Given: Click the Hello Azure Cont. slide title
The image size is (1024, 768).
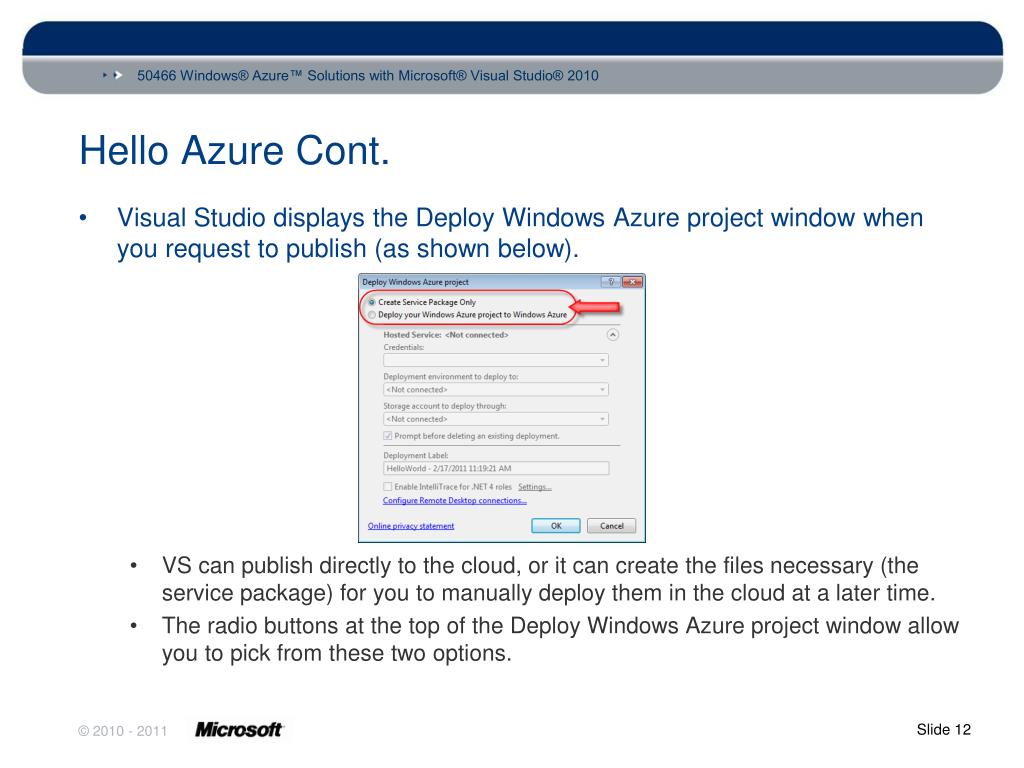Looking at the screenshot, I should point(234,151).
